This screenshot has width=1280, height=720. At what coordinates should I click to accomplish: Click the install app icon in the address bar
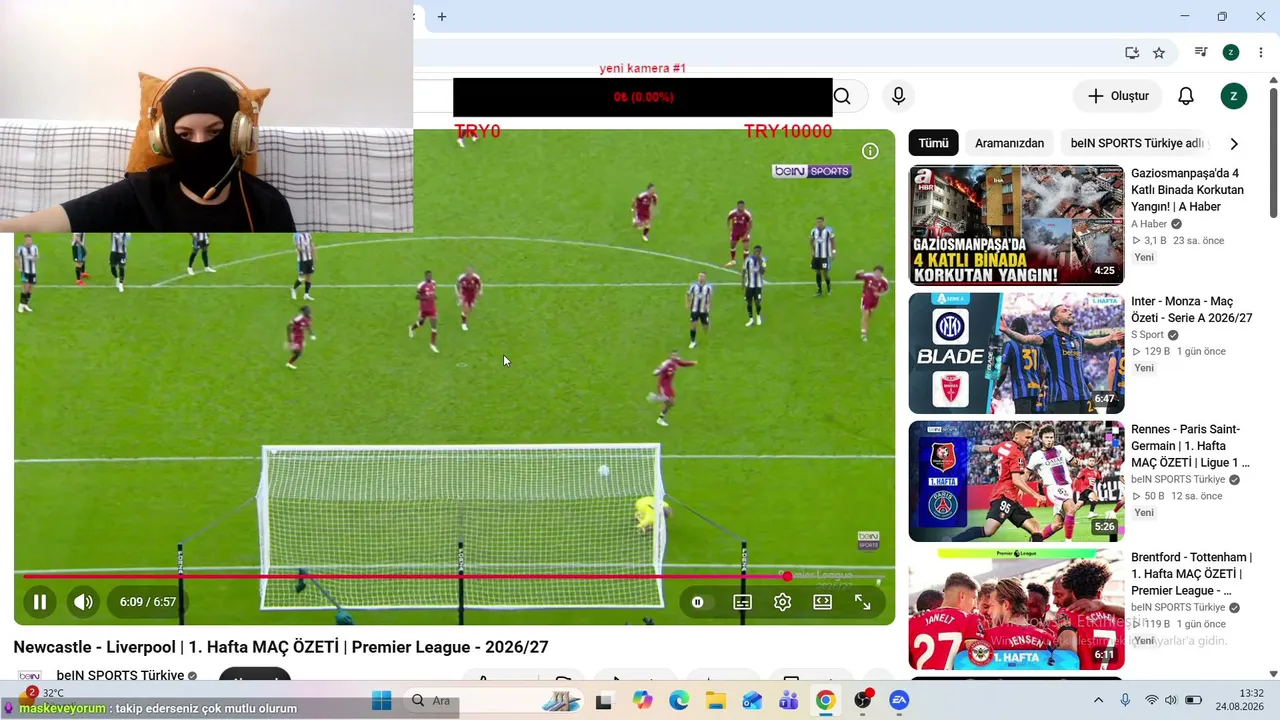(1132, 53)
